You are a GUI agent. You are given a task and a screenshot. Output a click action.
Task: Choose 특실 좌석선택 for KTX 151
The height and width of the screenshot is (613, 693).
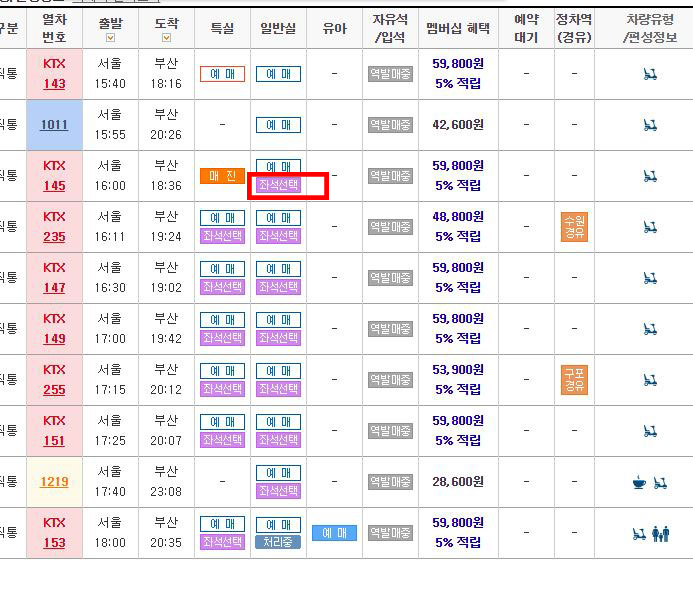click(222, 440)
